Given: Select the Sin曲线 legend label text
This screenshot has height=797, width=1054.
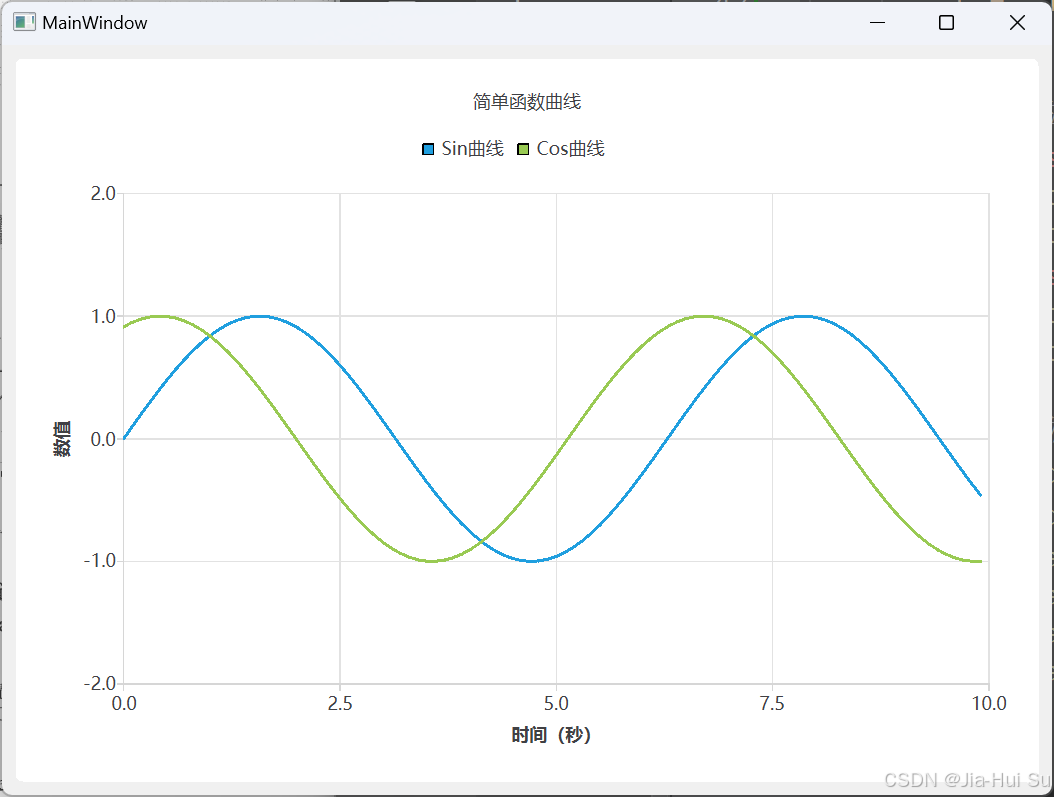Looking at the screenshot, I should coord(470,148).
